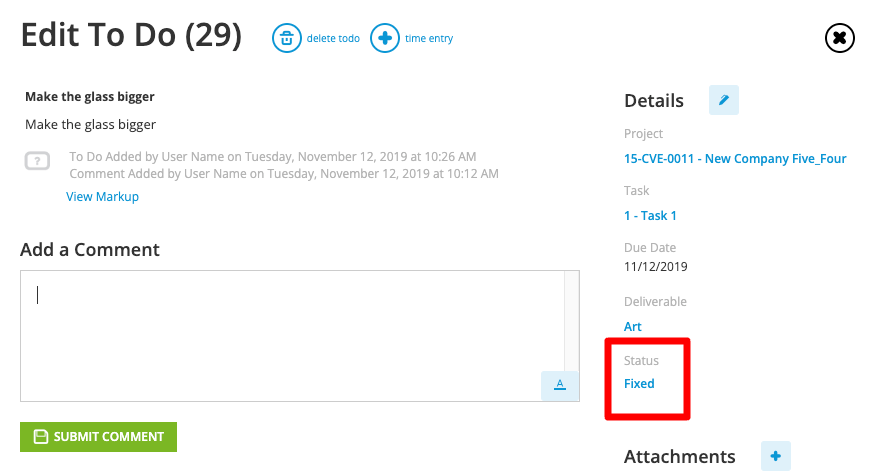Click the time entry plus icon

385,38
